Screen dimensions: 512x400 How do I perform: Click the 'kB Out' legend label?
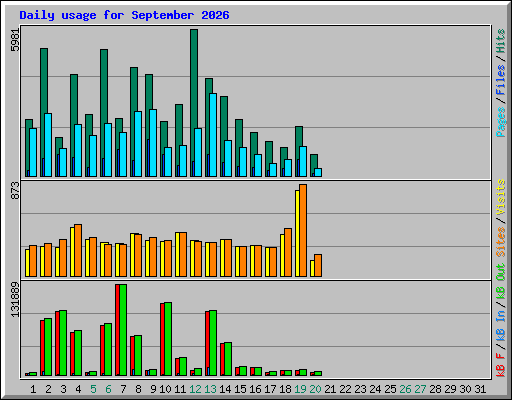(501, 281)
